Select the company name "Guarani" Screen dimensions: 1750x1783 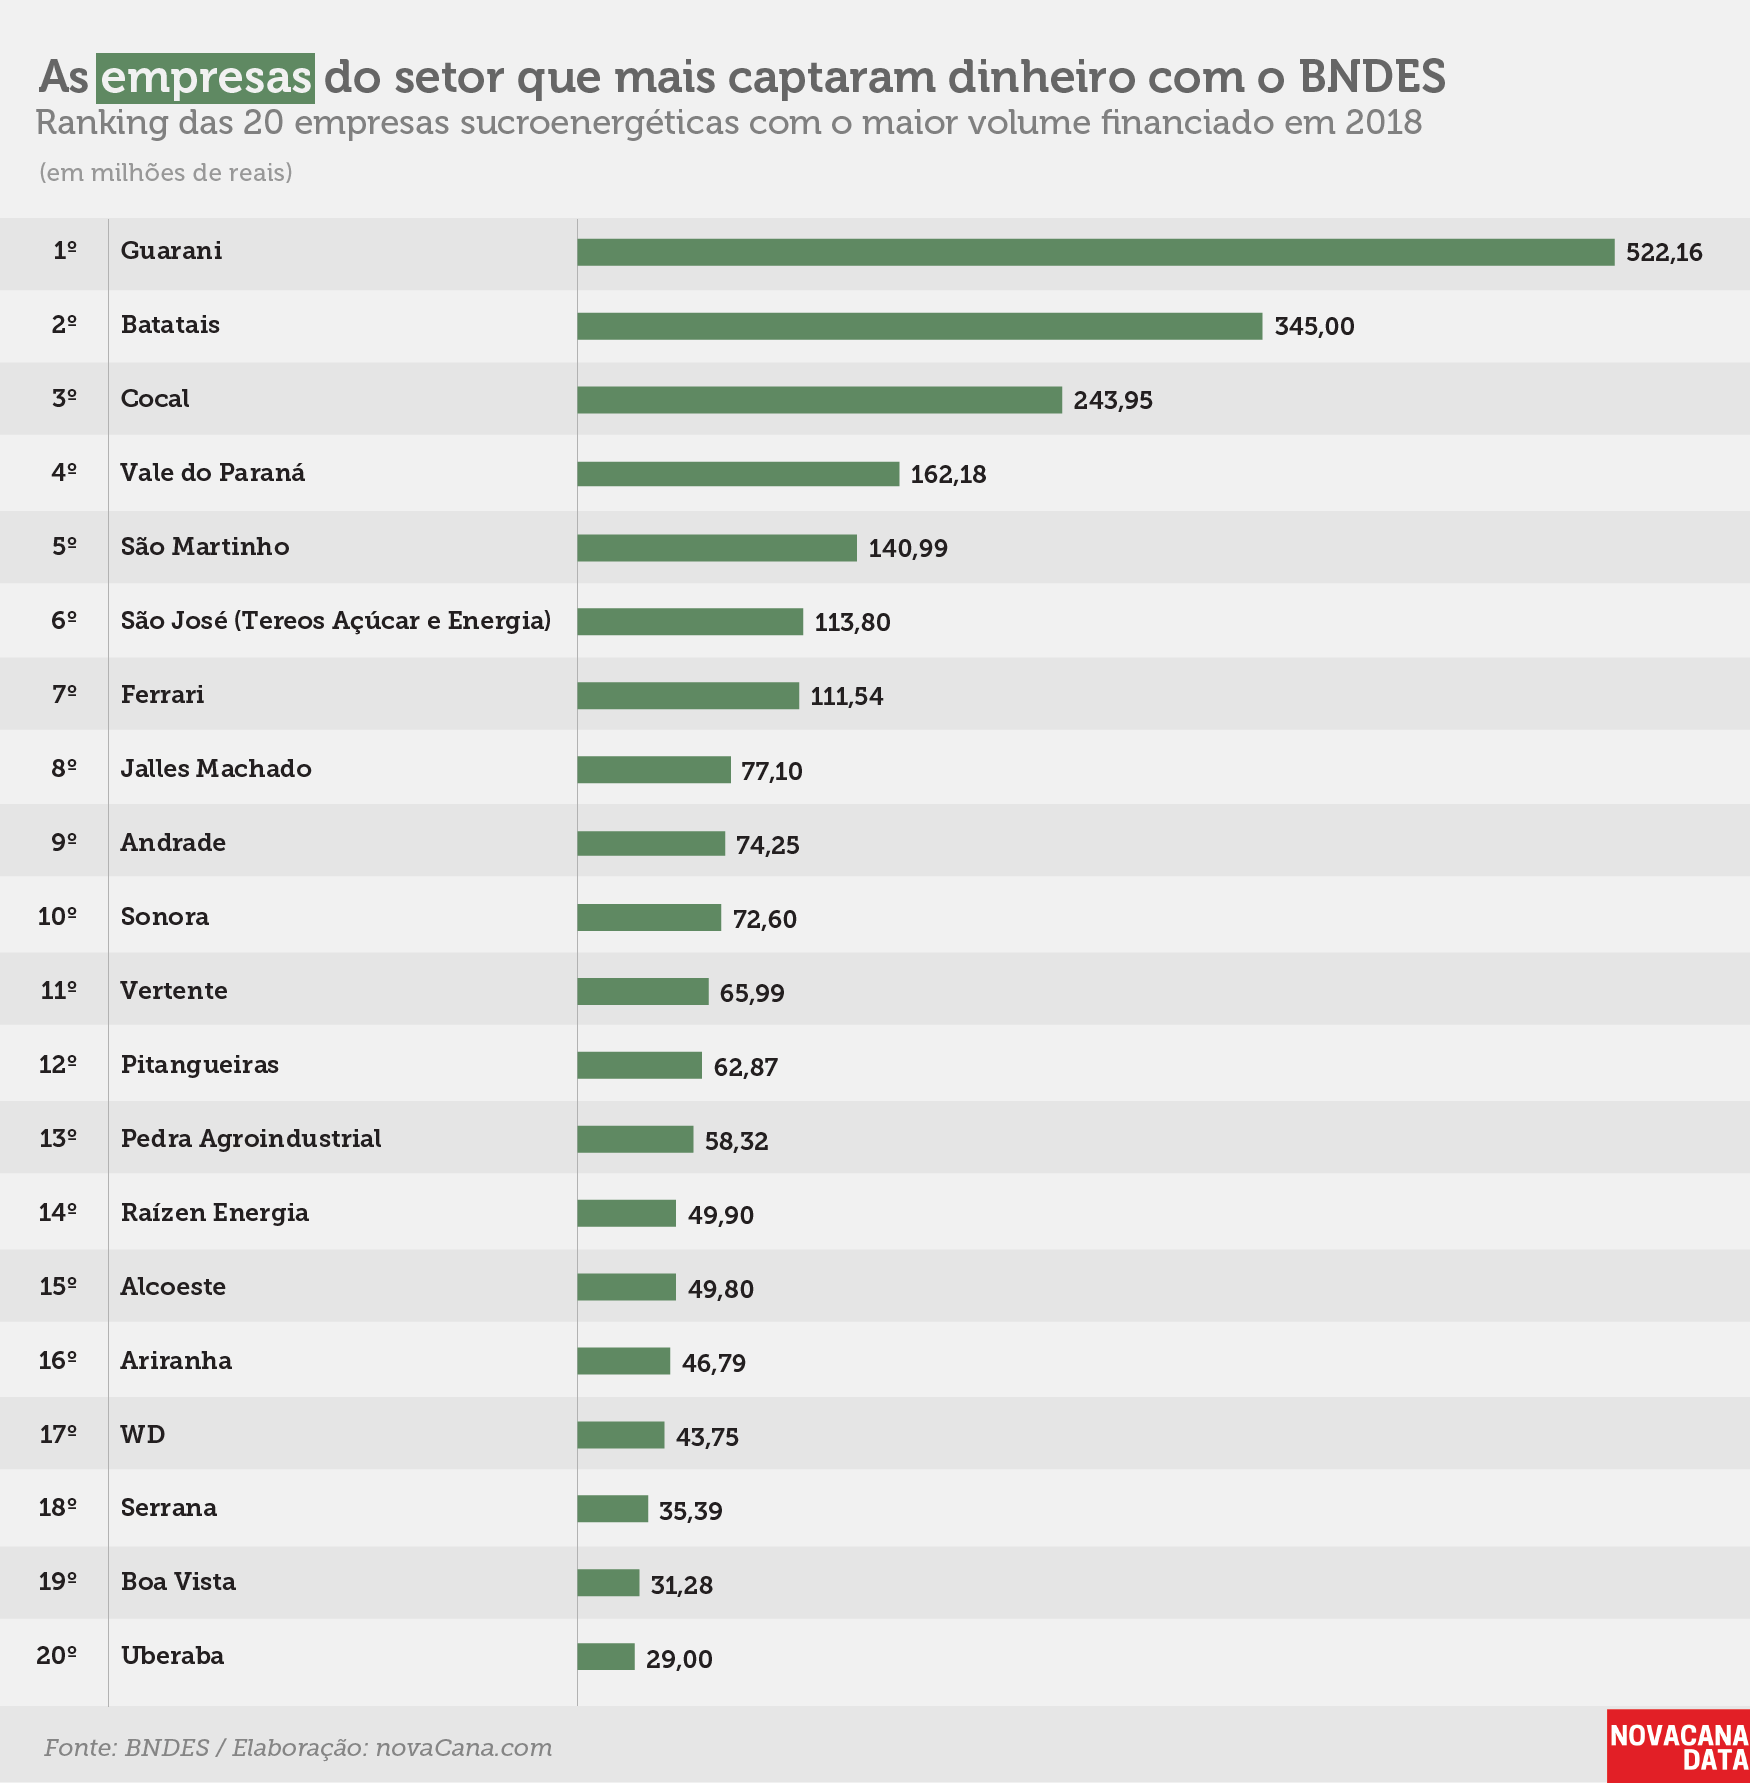click(x=171, y=251)
